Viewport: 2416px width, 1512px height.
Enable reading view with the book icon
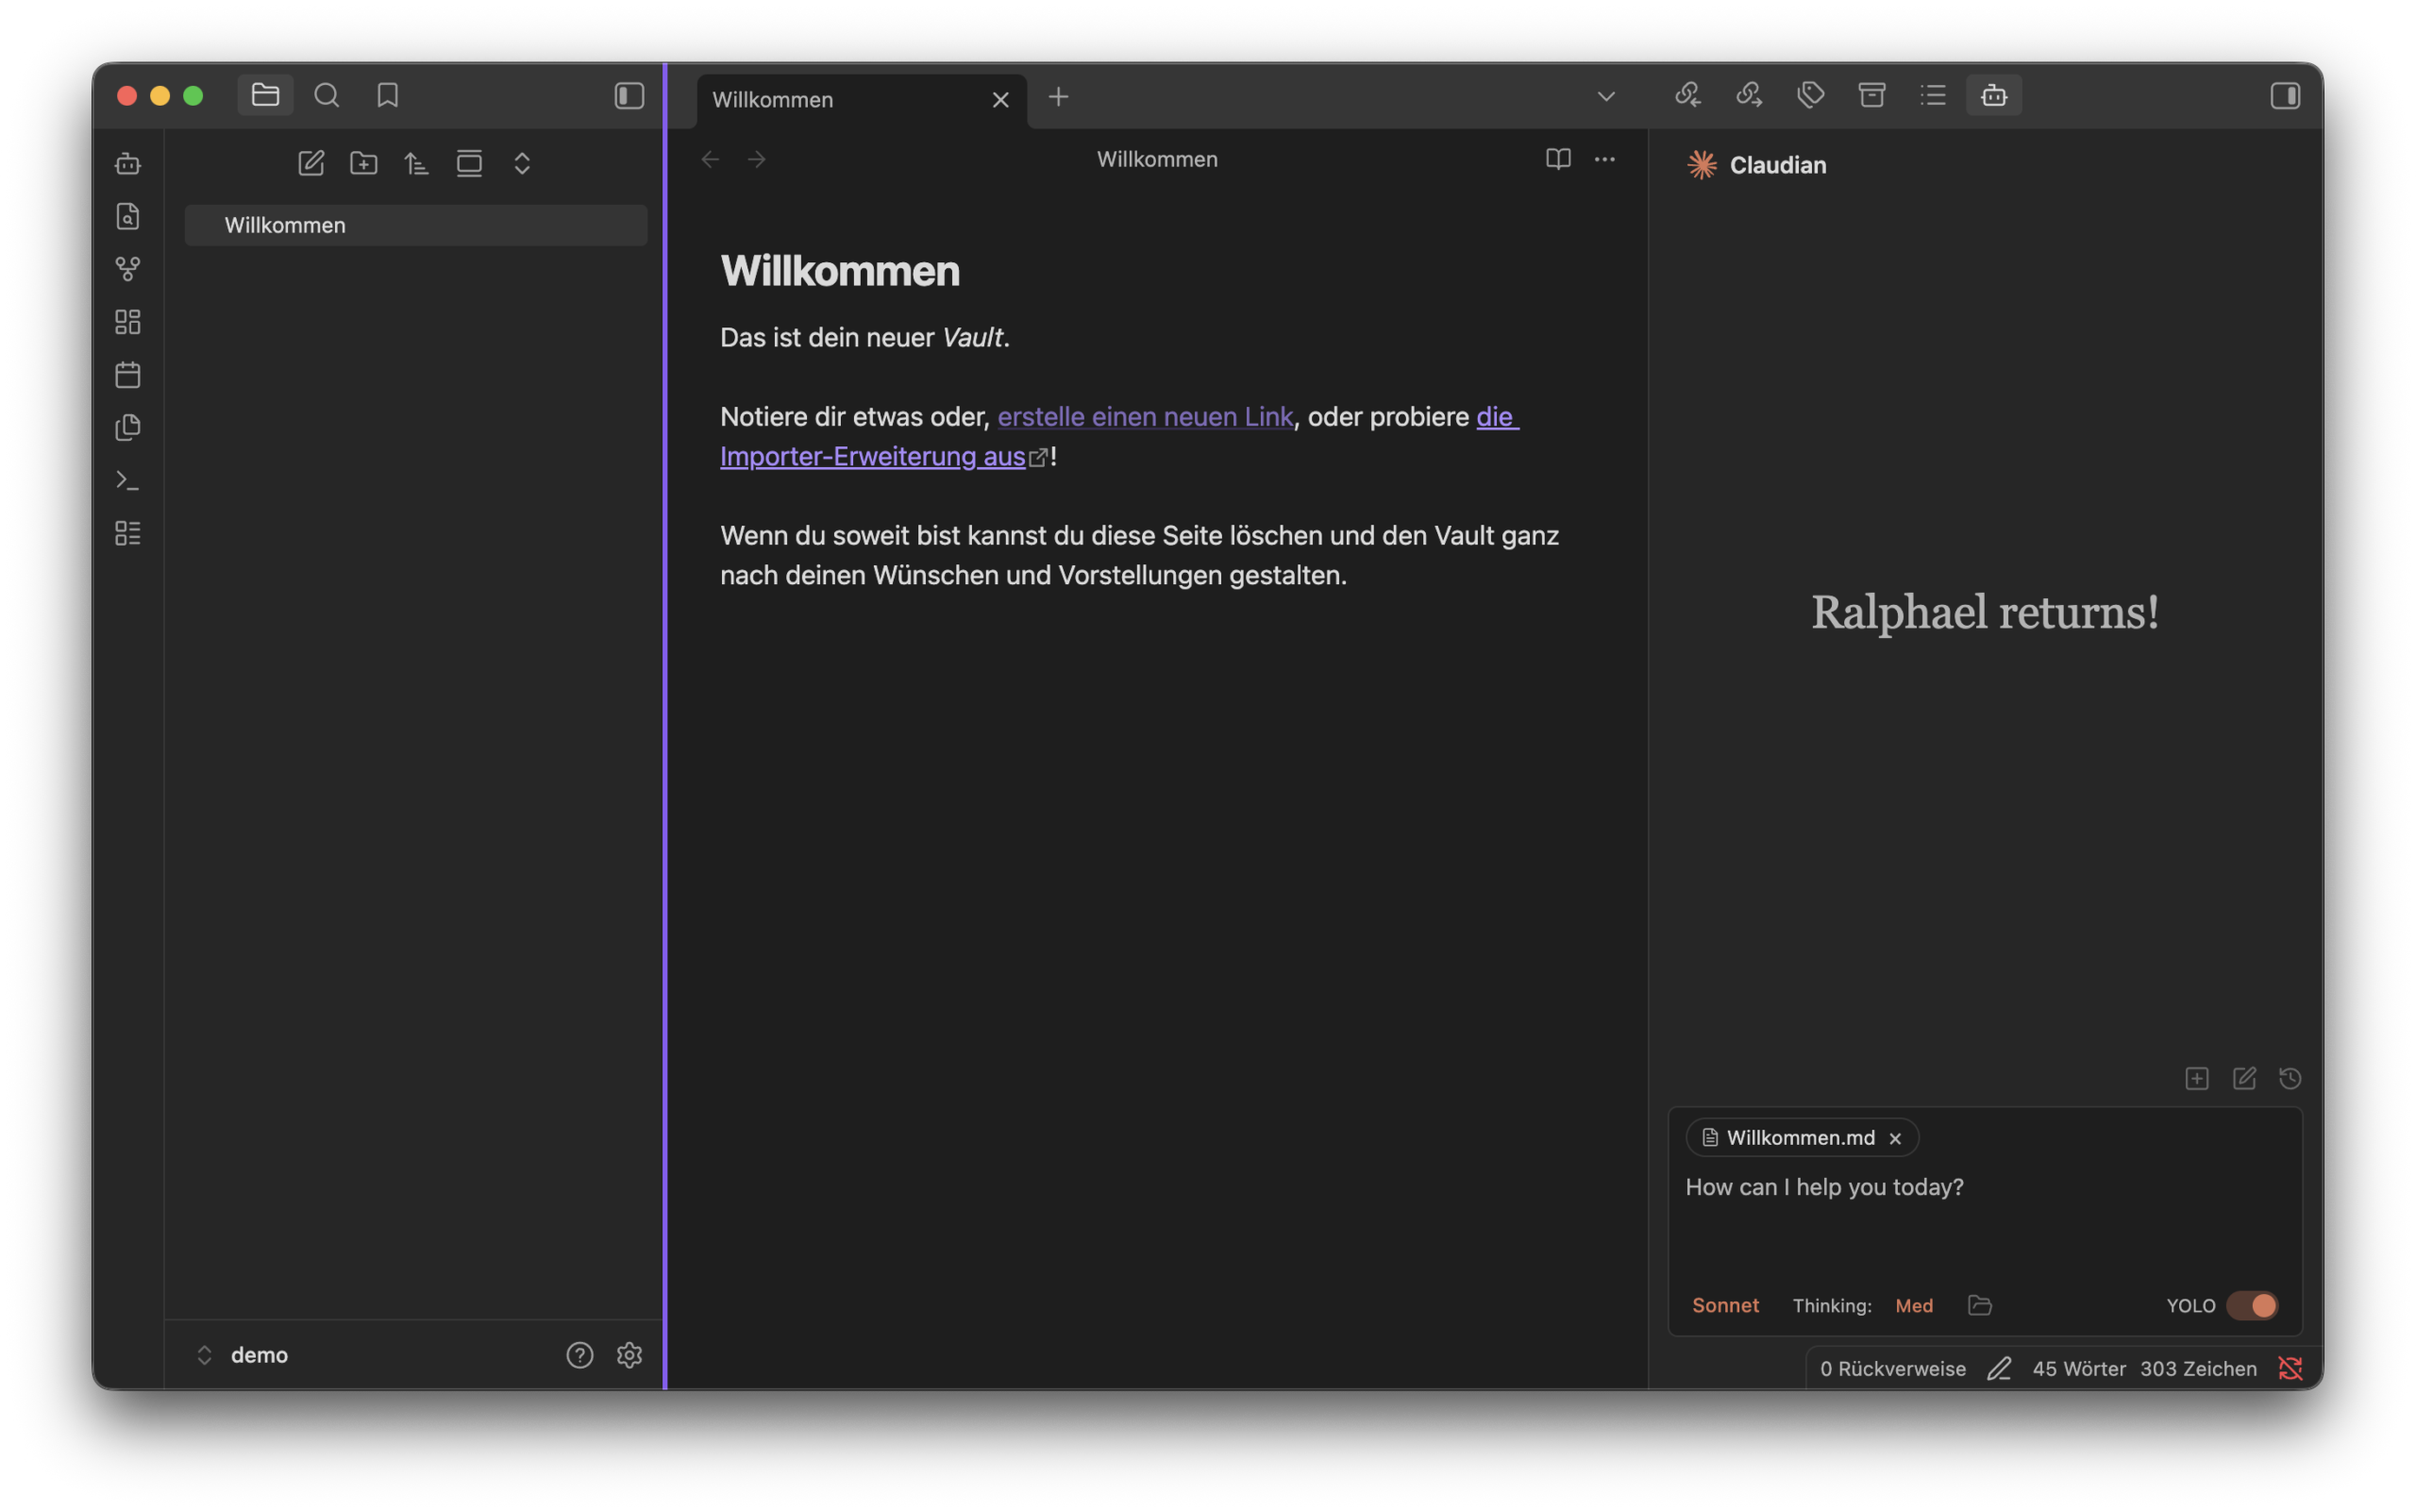point(1558,159)
